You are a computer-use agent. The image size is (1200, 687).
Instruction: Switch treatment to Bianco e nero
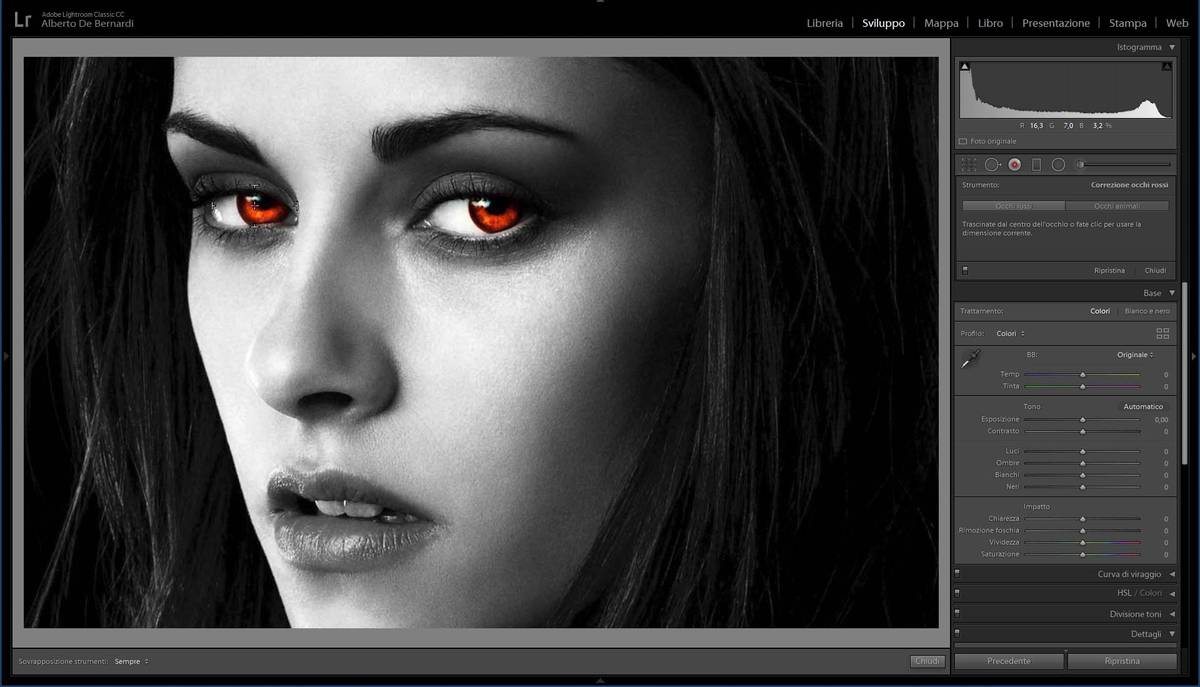point(1144,311)
